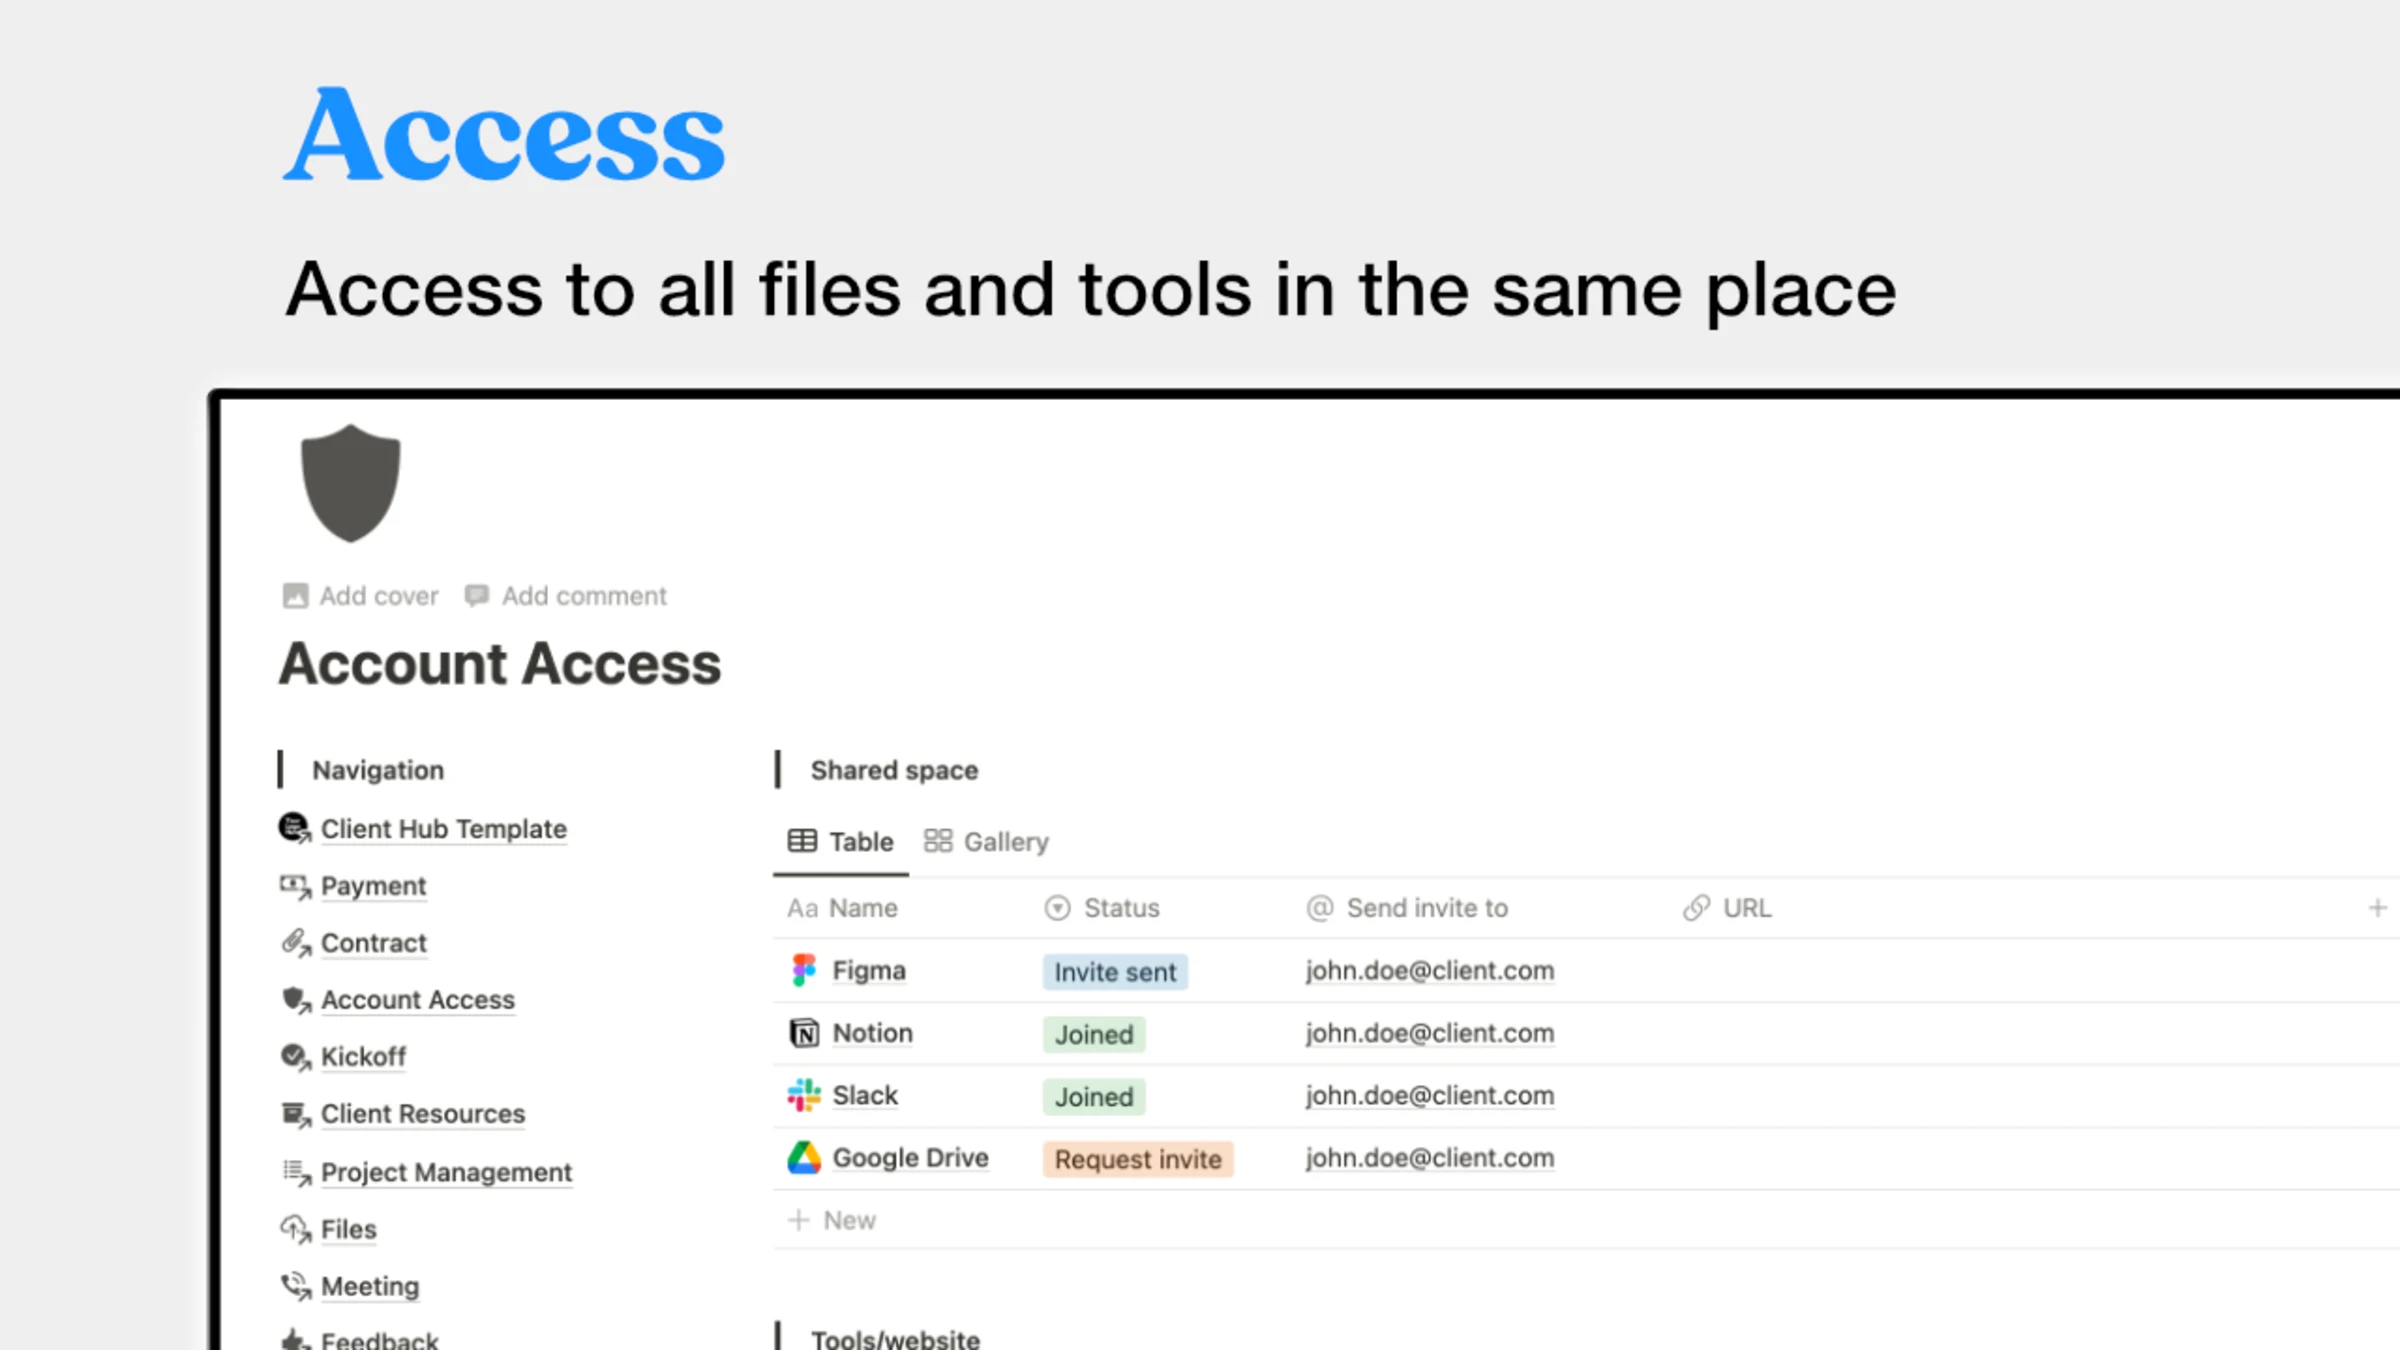Add a New row to table
This screenshot has height=1350, width=2400.
coord(833,1220)
